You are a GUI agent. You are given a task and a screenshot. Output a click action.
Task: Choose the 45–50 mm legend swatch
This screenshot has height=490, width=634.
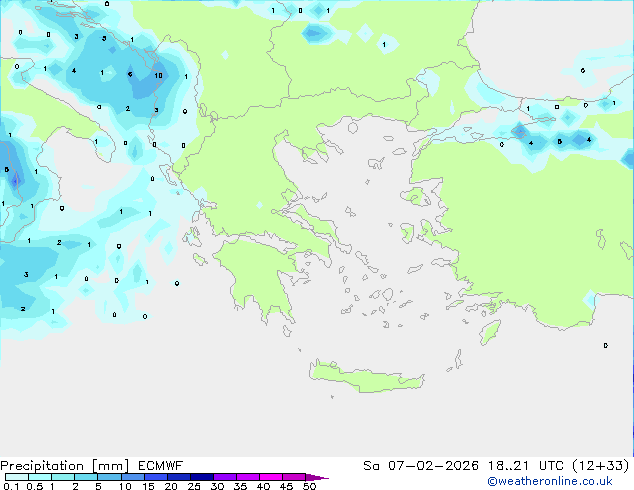coord(294,477)
